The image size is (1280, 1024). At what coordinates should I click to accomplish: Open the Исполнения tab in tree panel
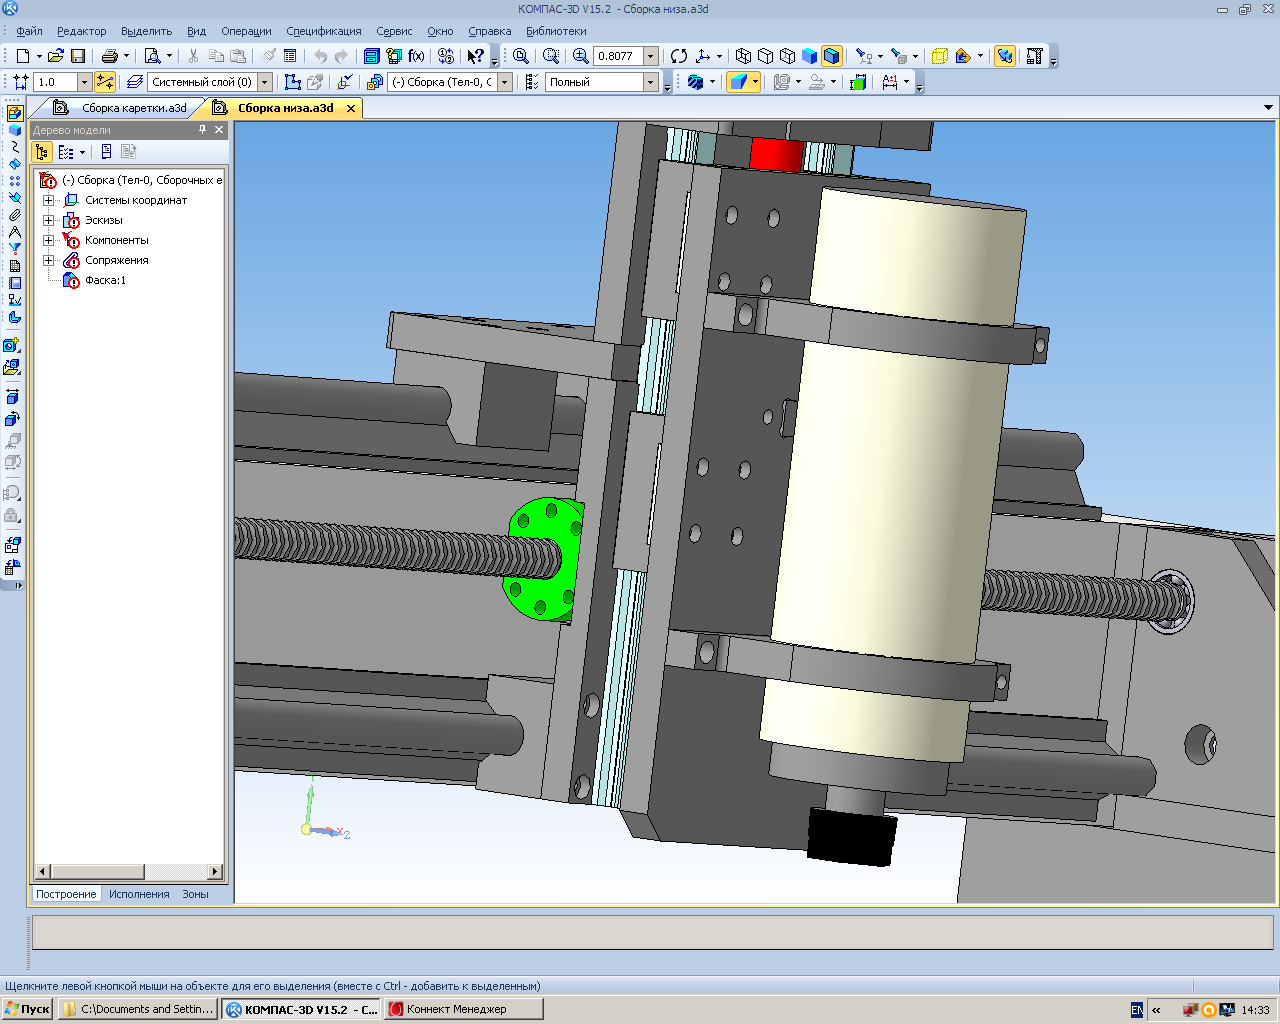(x=139, y=894)
